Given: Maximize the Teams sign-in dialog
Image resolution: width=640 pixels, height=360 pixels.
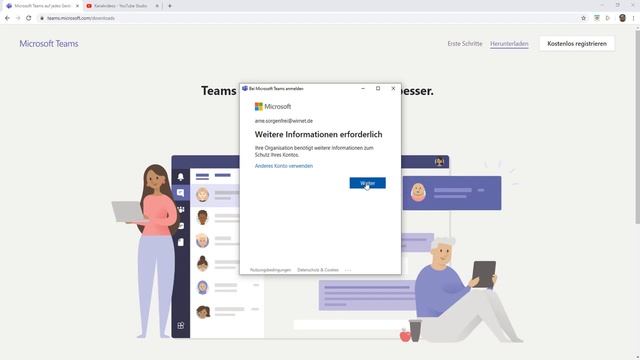Looking at the screenshot, I should click(x=378, y=88).
